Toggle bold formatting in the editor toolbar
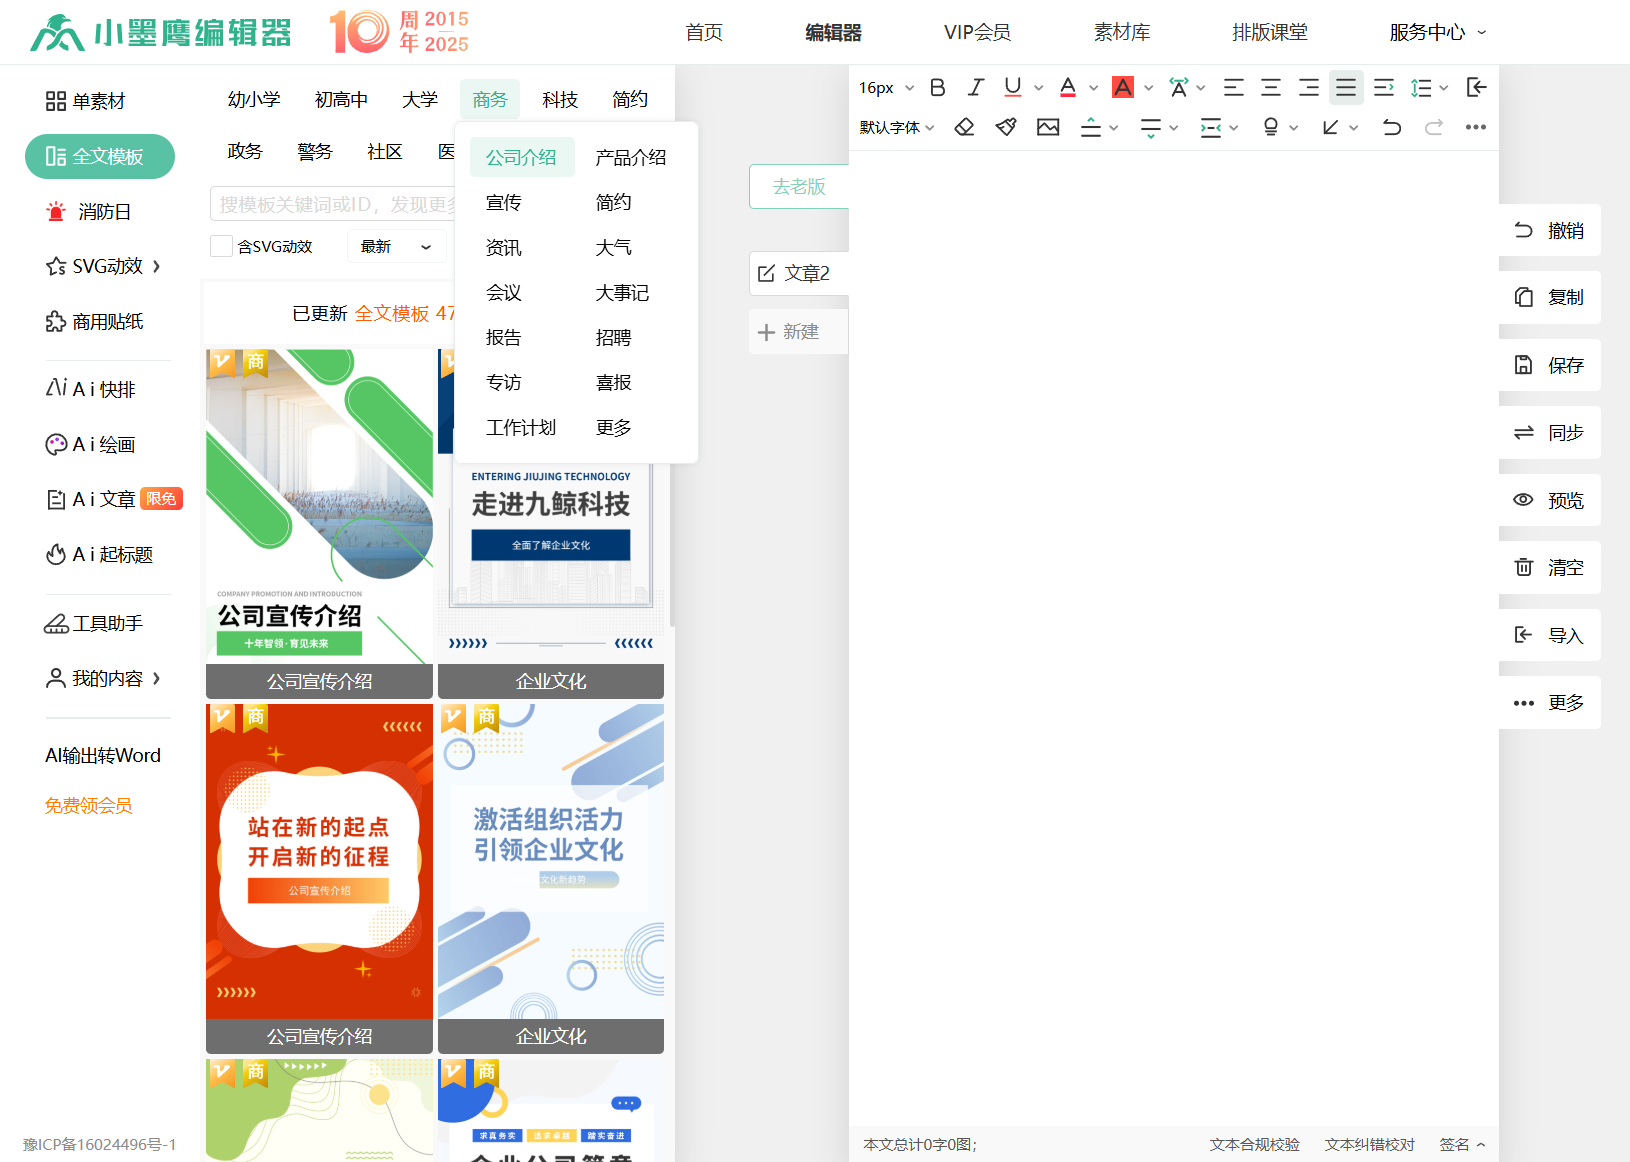The image size is (1630, 1162). point(937,88)
